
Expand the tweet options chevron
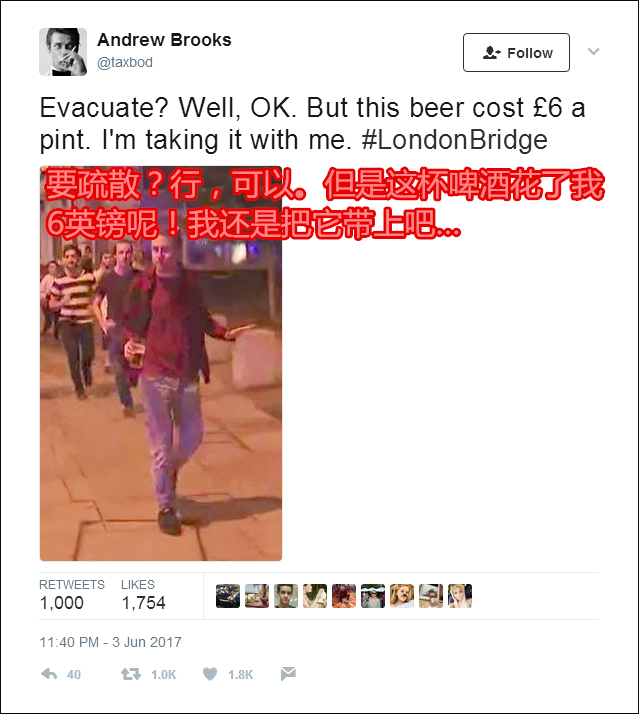coord(593,51)
